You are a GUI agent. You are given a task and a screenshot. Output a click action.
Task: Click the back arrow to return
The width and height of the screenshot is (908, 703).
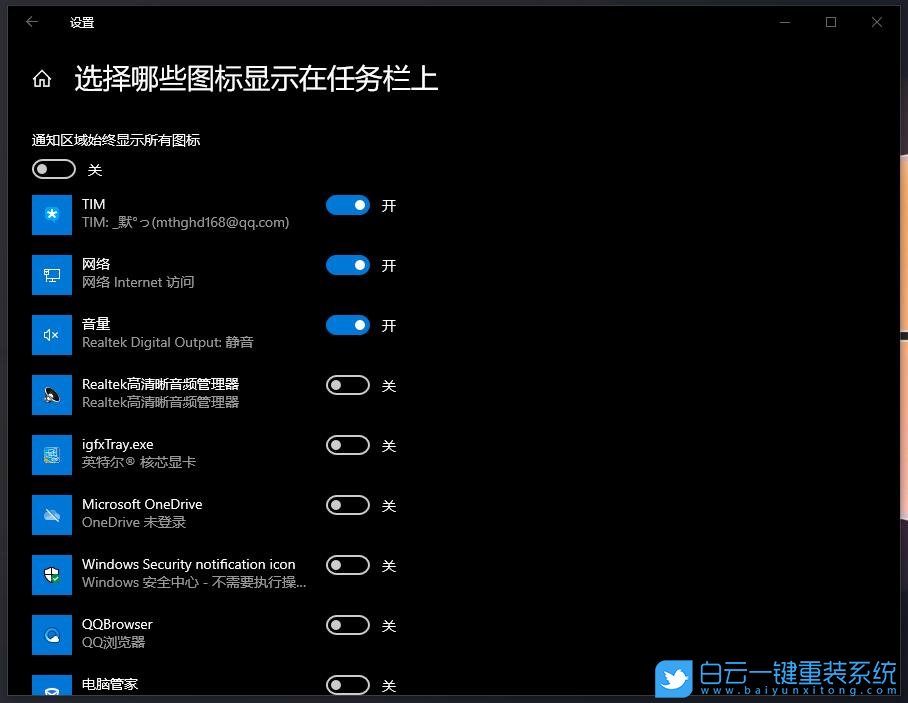pos(31,22)
